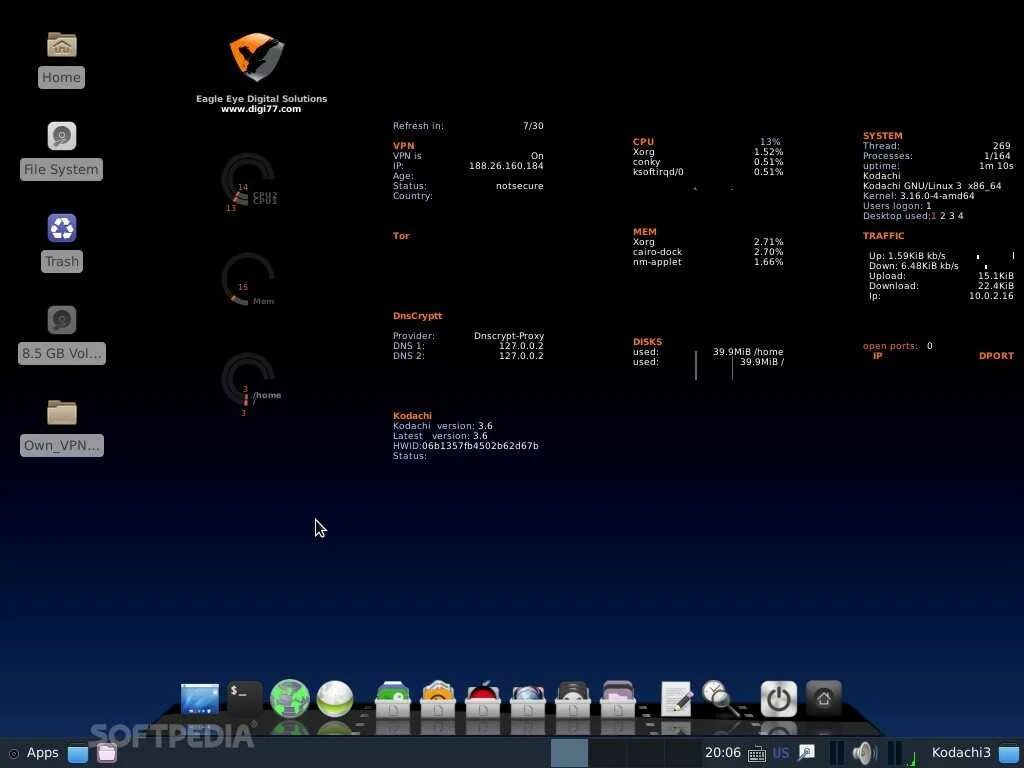The height and width of the screenshot is (768, 1024).
Task: Click the 'open ports:' label
Action: tap(890, 346)
